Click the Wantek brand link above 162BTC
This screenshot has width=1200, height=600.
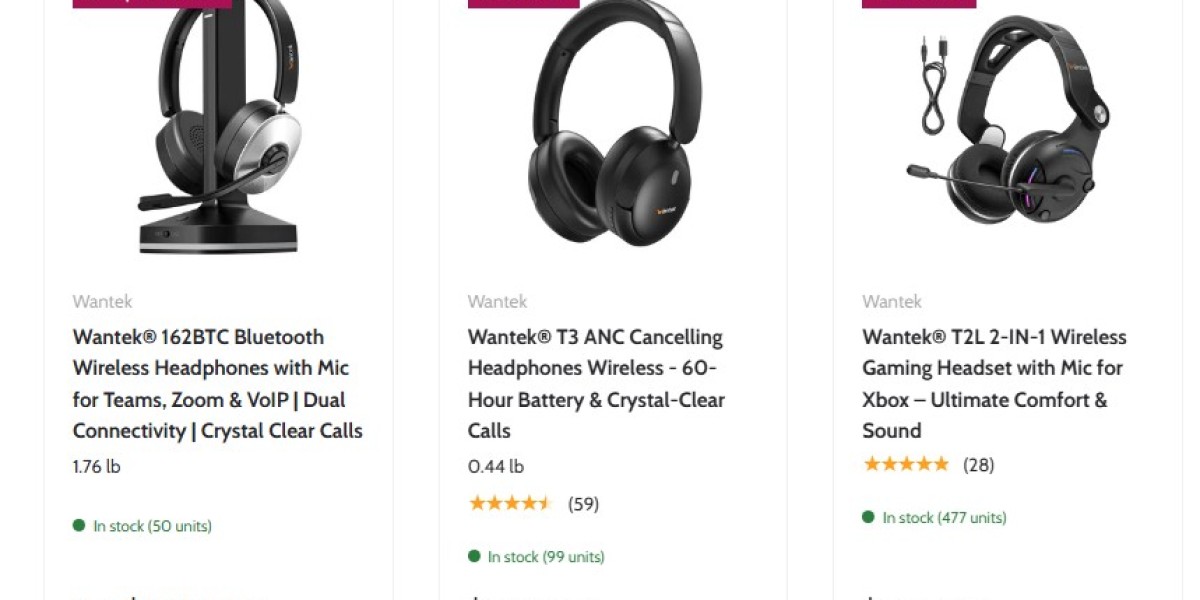pos(102,301)
